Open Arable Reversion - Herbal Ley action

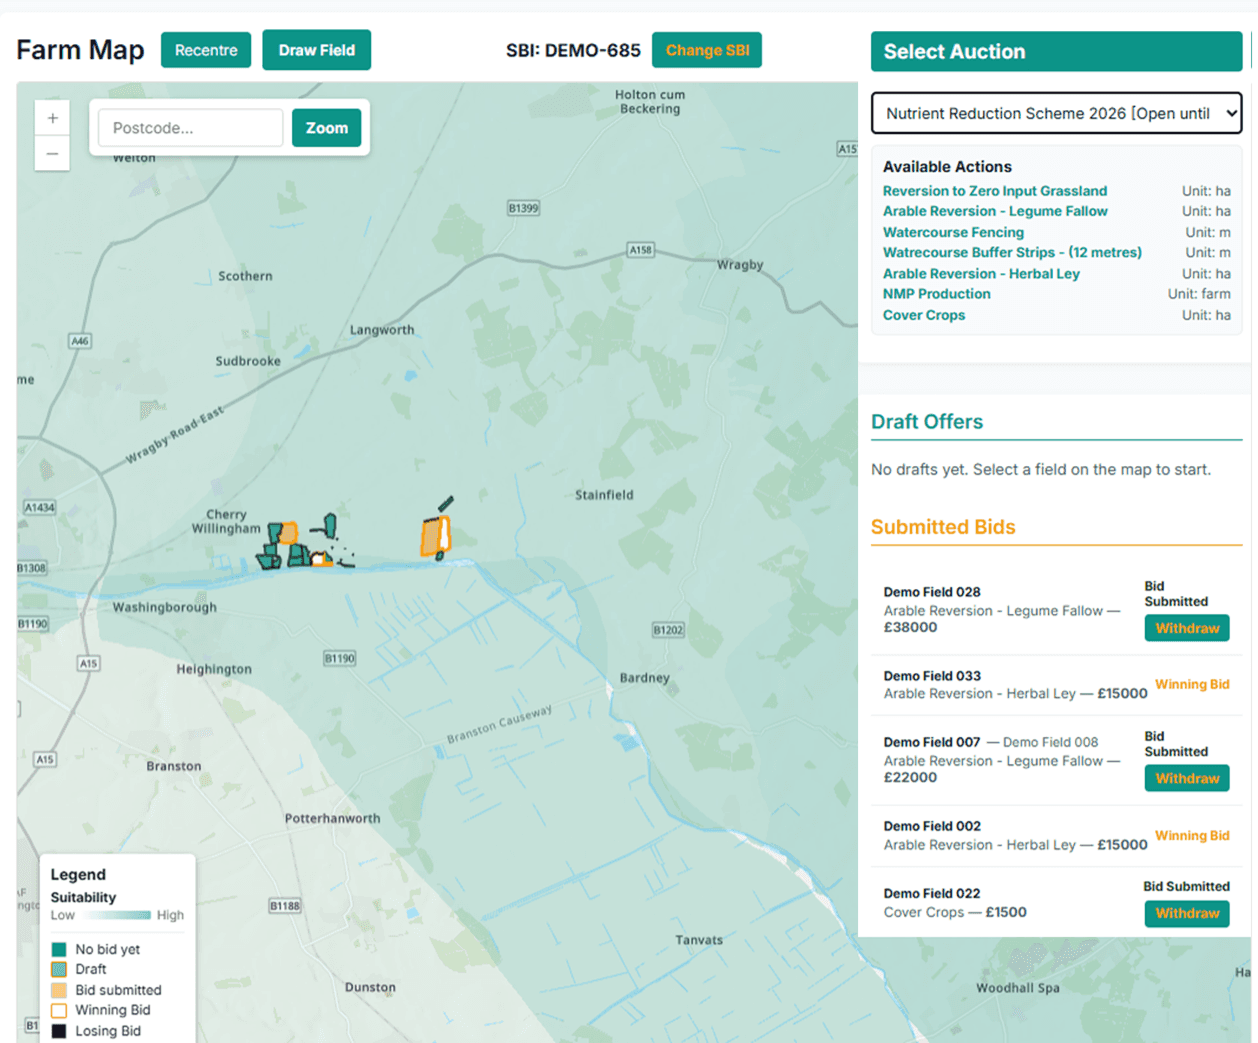pos(981,273)
